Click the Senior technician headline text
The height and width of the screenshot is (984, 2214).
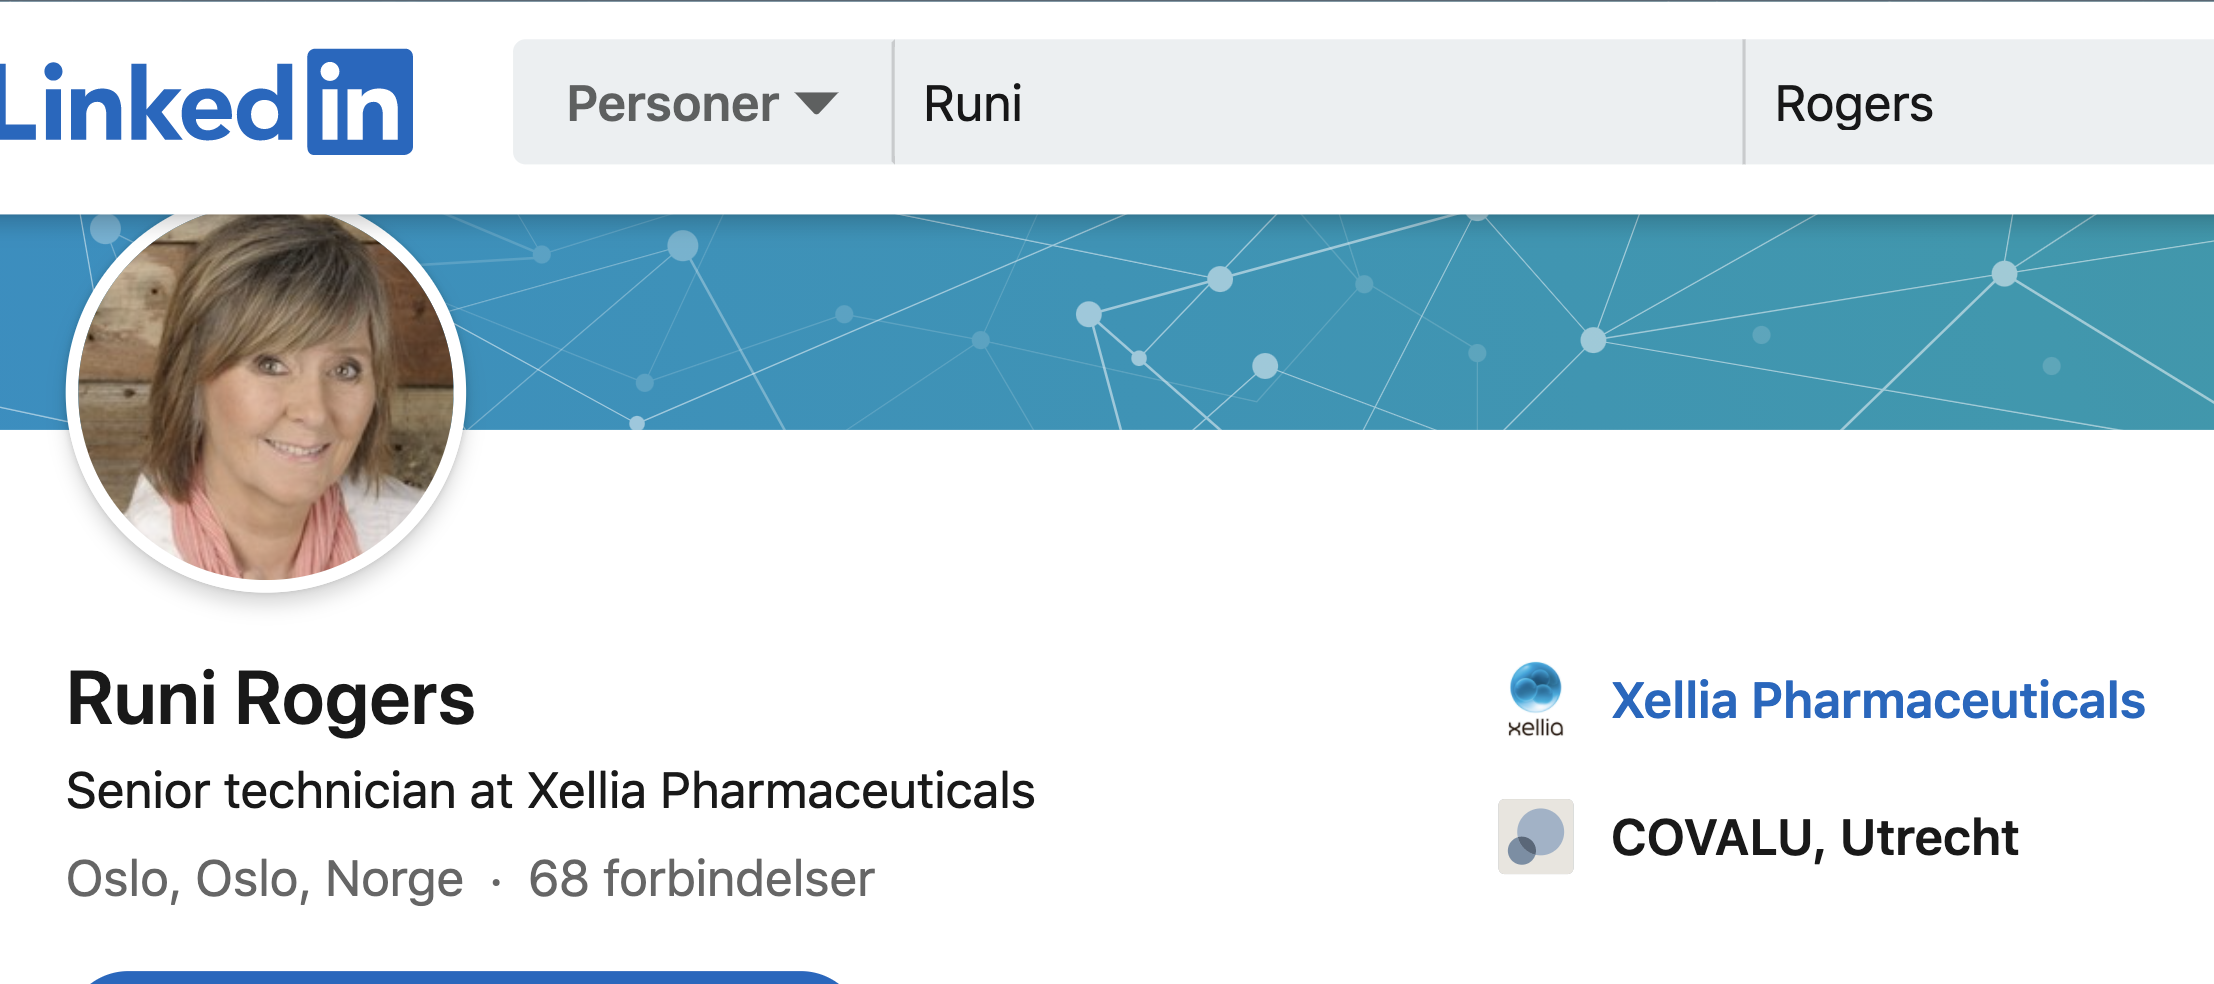550,791
